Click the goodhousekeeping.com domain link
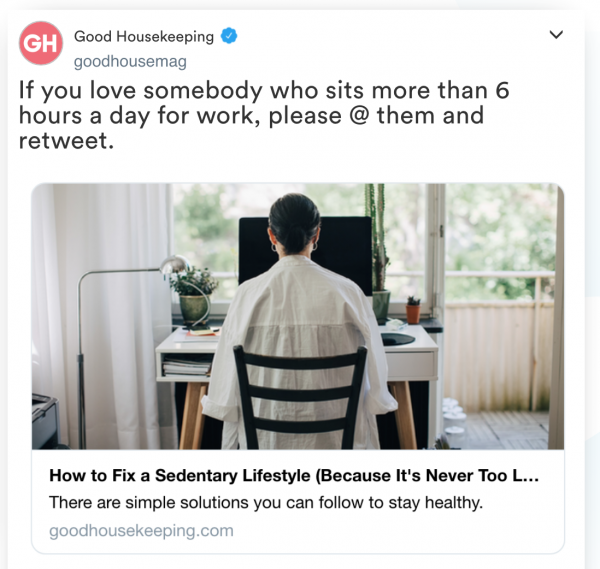The height and width of the screenshot is (569, 600). click(141, 531)
